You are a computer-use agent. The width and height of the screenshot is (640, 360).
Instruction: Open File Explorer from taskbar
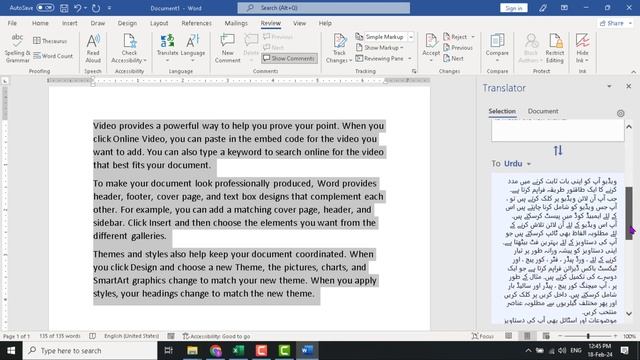[x=192, y=351]
